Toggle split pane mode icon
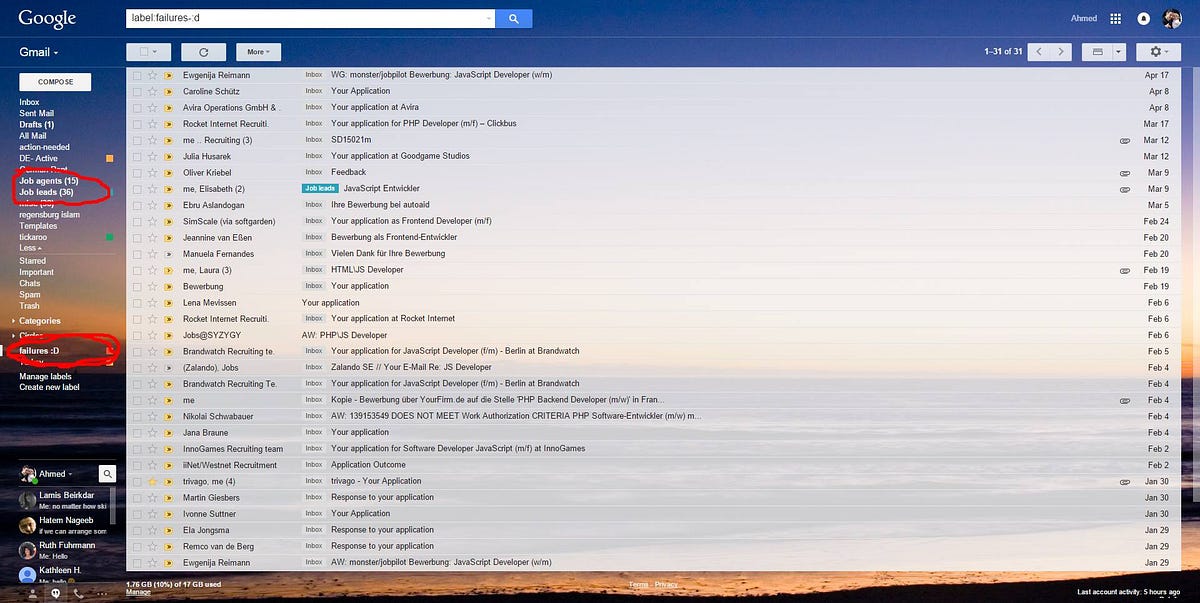 [x=1098, y=51]
